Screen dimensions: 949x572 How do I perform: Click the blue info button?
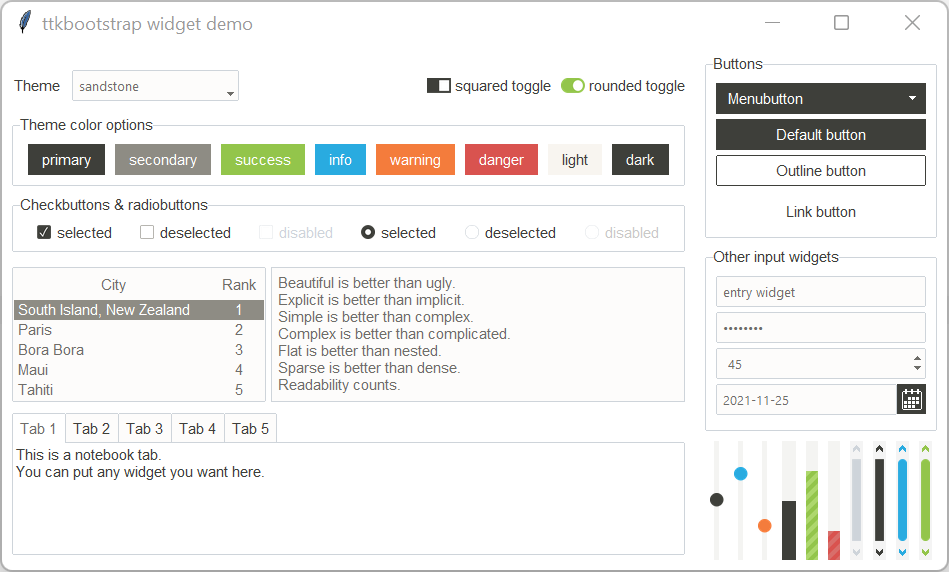point(340,160)
